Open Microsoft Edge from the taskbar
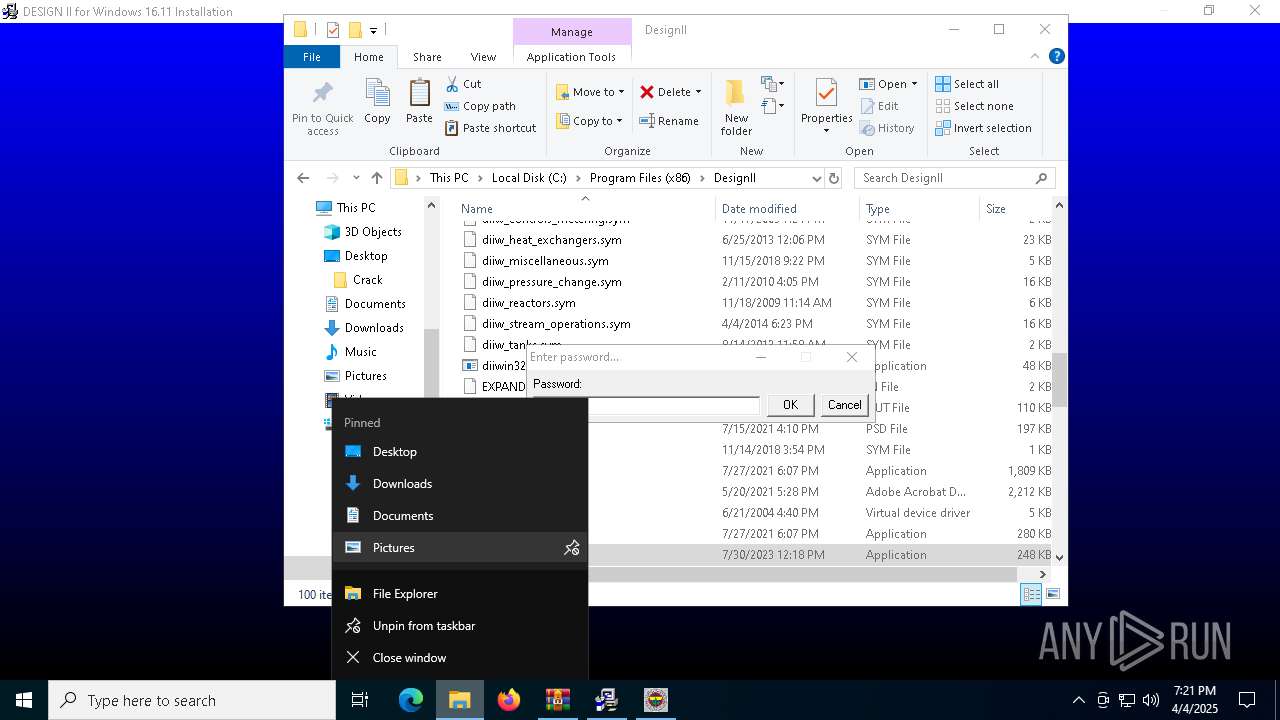 [411, 700]
